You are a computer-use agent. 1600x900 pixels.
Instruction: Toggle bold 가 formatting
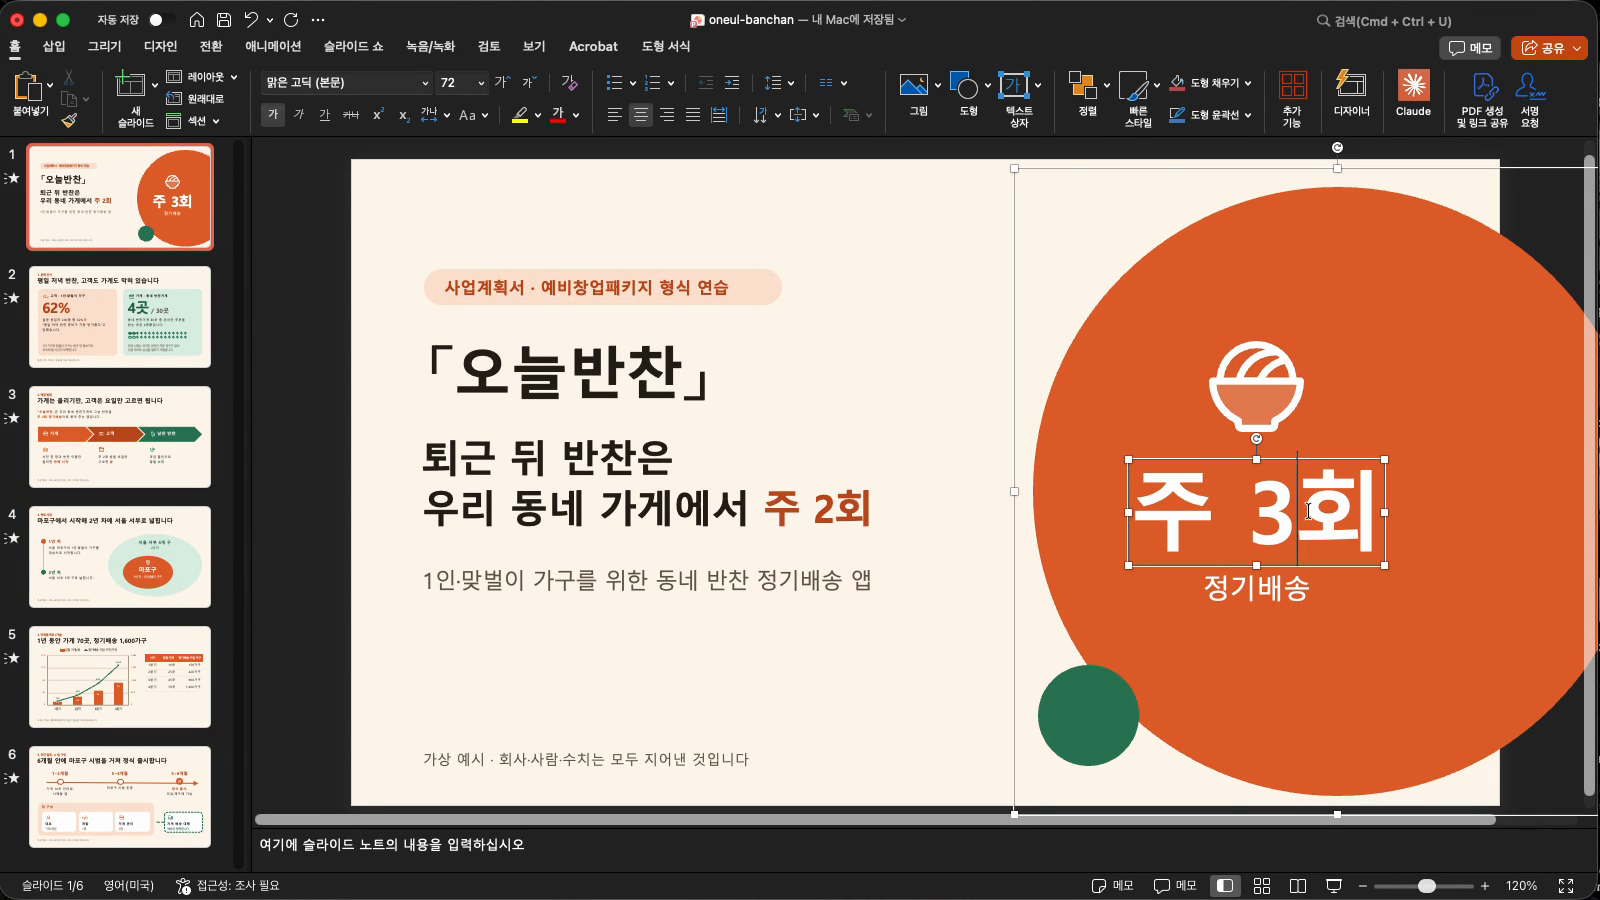point(273,115)
